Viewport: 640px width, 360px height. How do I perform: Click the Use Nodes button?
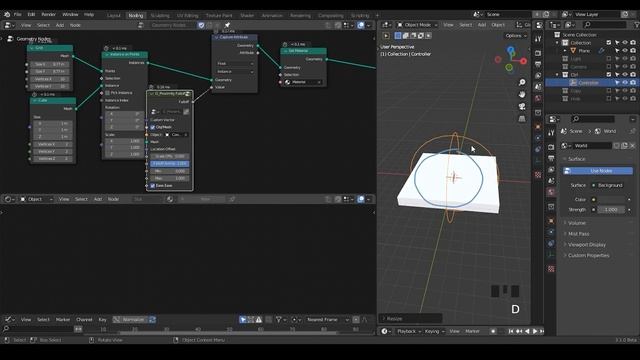pos(598,171)
